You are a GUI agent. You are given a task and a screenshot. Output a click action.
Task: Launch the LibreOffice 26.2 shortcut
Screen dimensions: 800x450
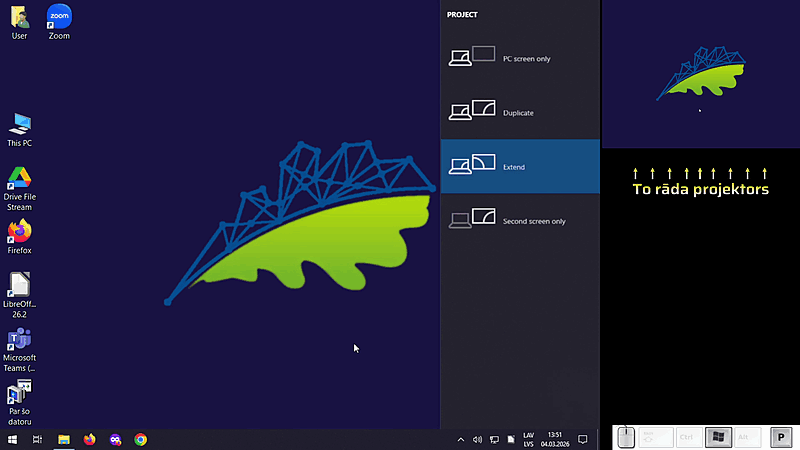(19, 286)
